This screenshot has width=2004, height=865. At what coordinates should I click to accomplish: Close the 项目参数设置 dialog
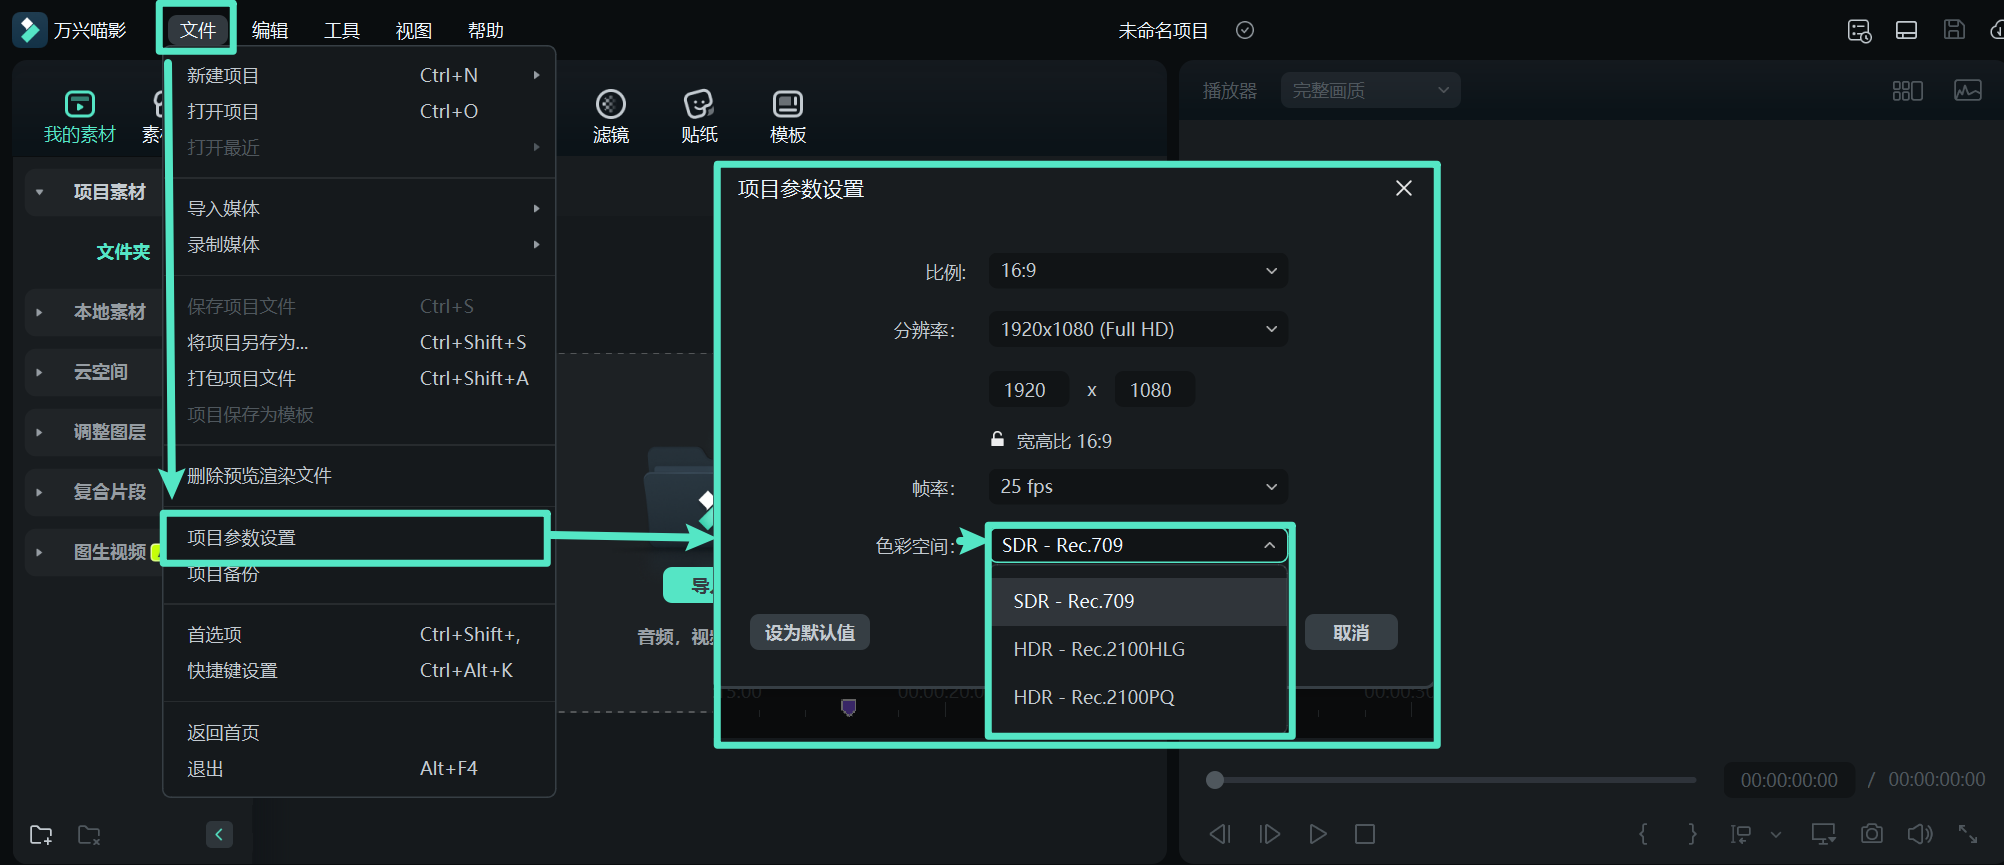pyautogui.click(x=1404, y=188)
